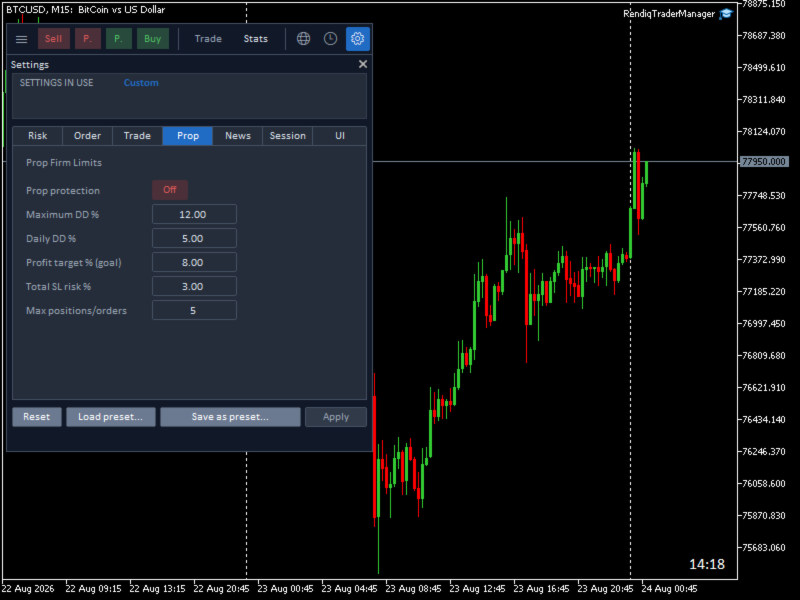Select the Prop tab
The width and height of the screenshot is (800, 600).
188,136
